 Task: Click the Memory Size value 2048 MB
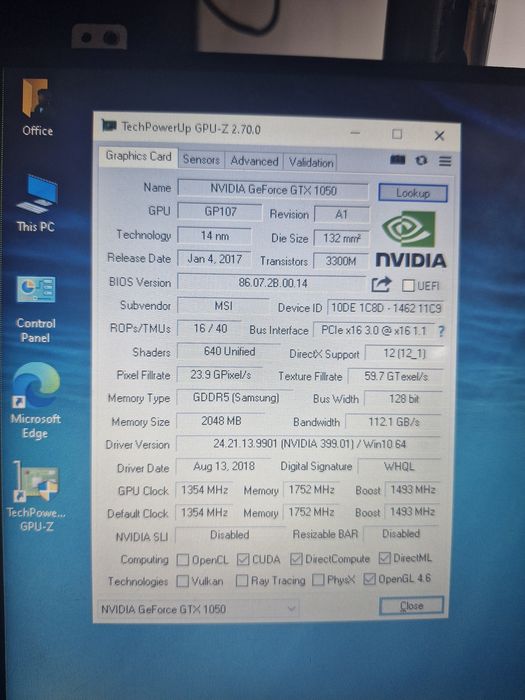click(x=221, y=421)
